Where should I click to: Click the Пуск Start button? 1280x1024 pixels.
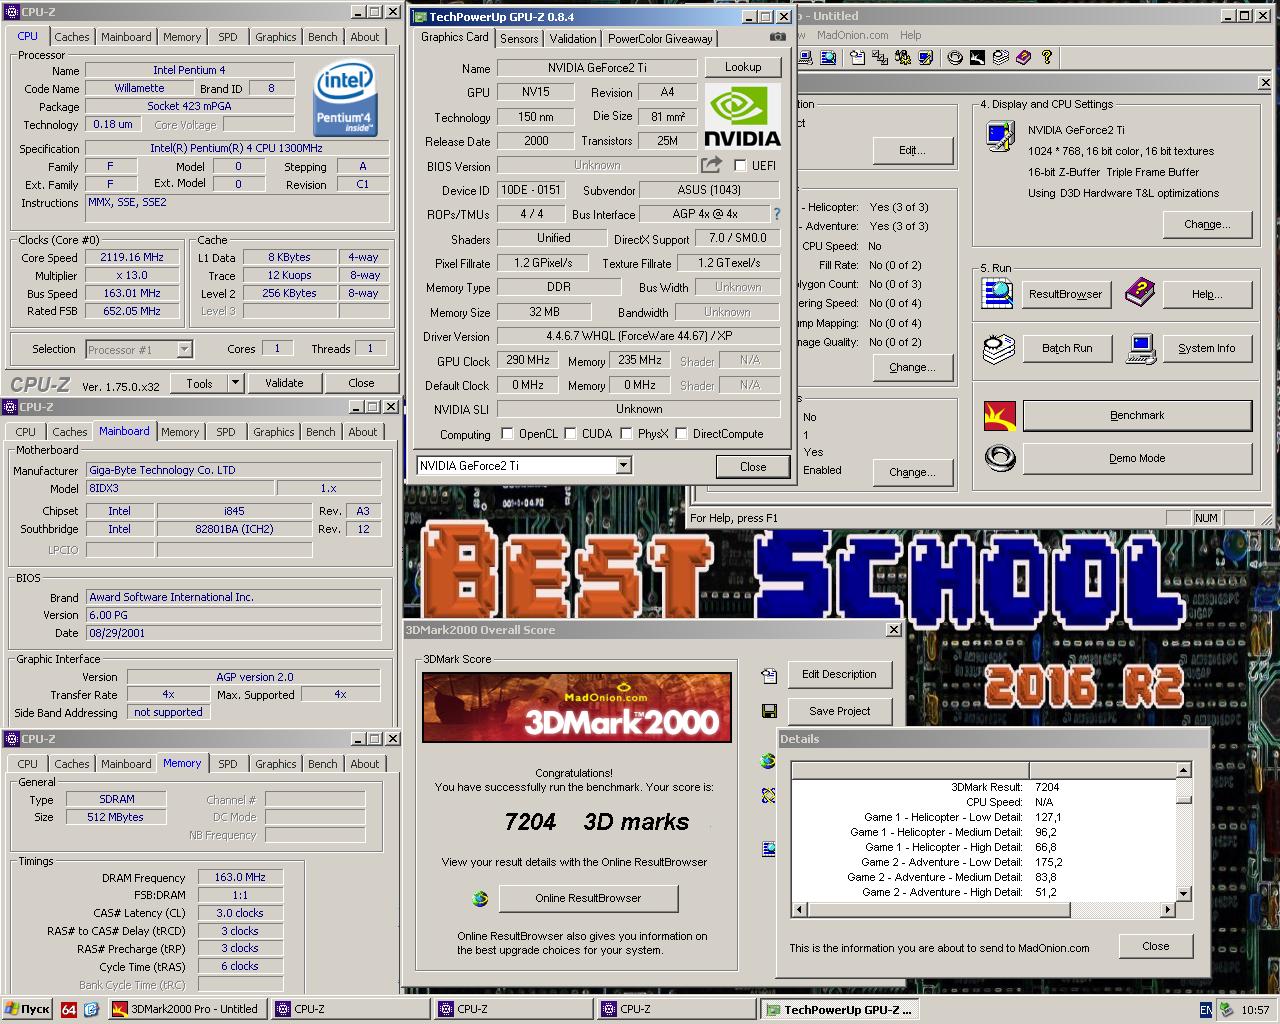point(28,1009)
